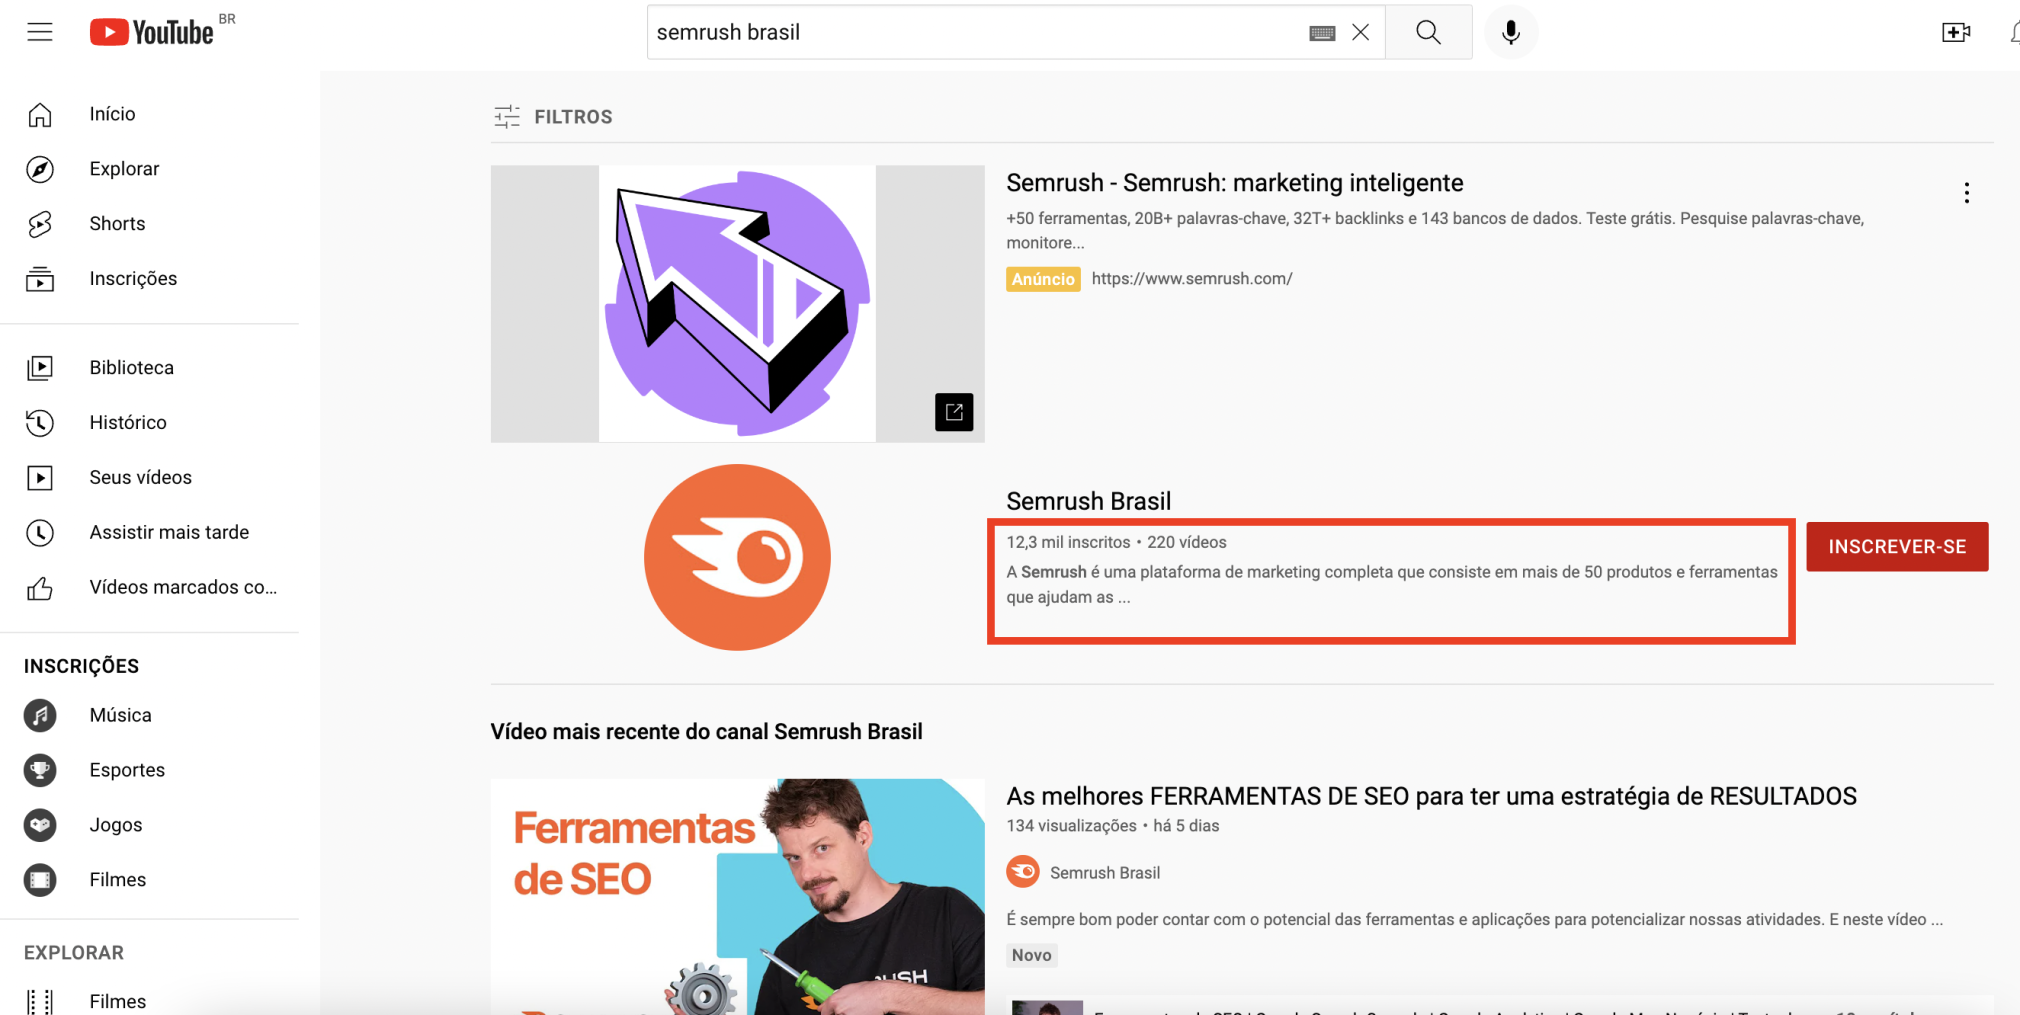Click the keyboard input icon in search bar

coord(1321,31)
